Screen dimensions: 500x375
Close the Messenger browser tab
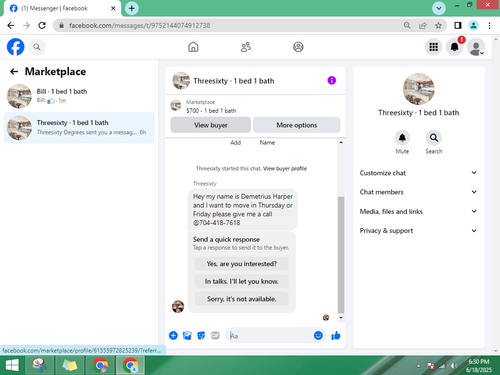click(113, 8)
